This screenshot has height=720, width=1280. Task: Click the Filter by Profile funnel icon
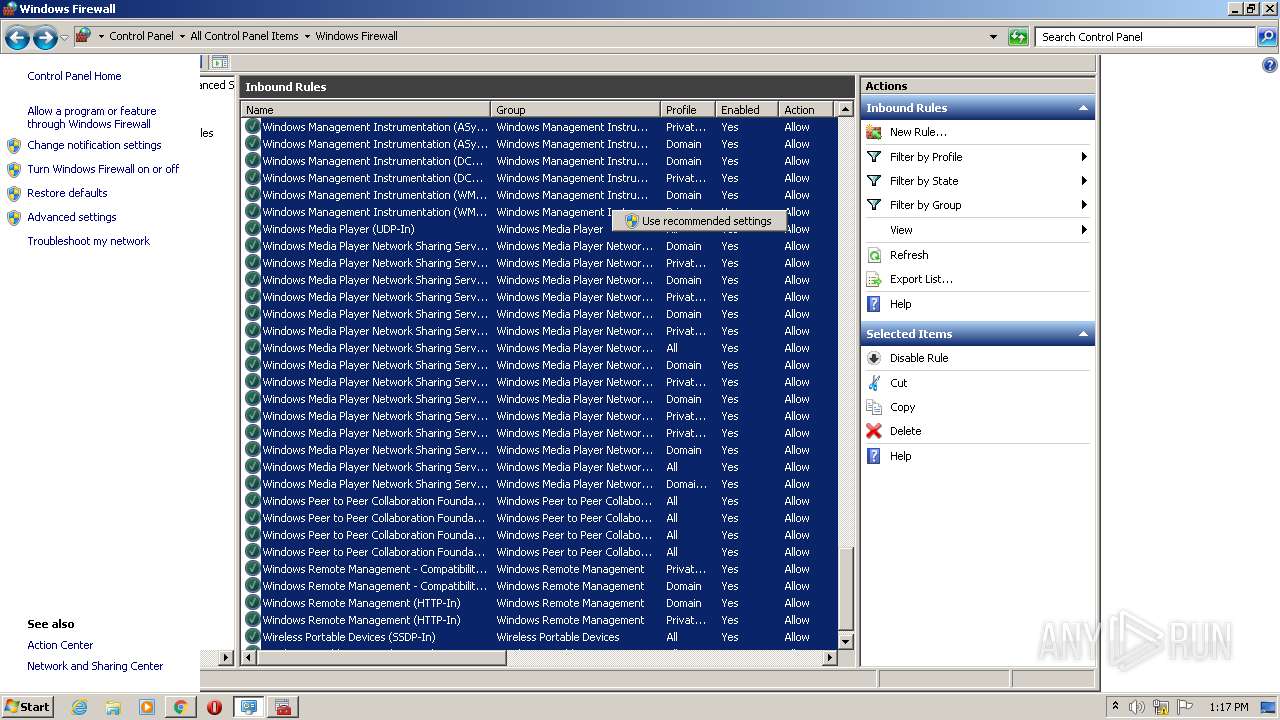tap(874, 157)
